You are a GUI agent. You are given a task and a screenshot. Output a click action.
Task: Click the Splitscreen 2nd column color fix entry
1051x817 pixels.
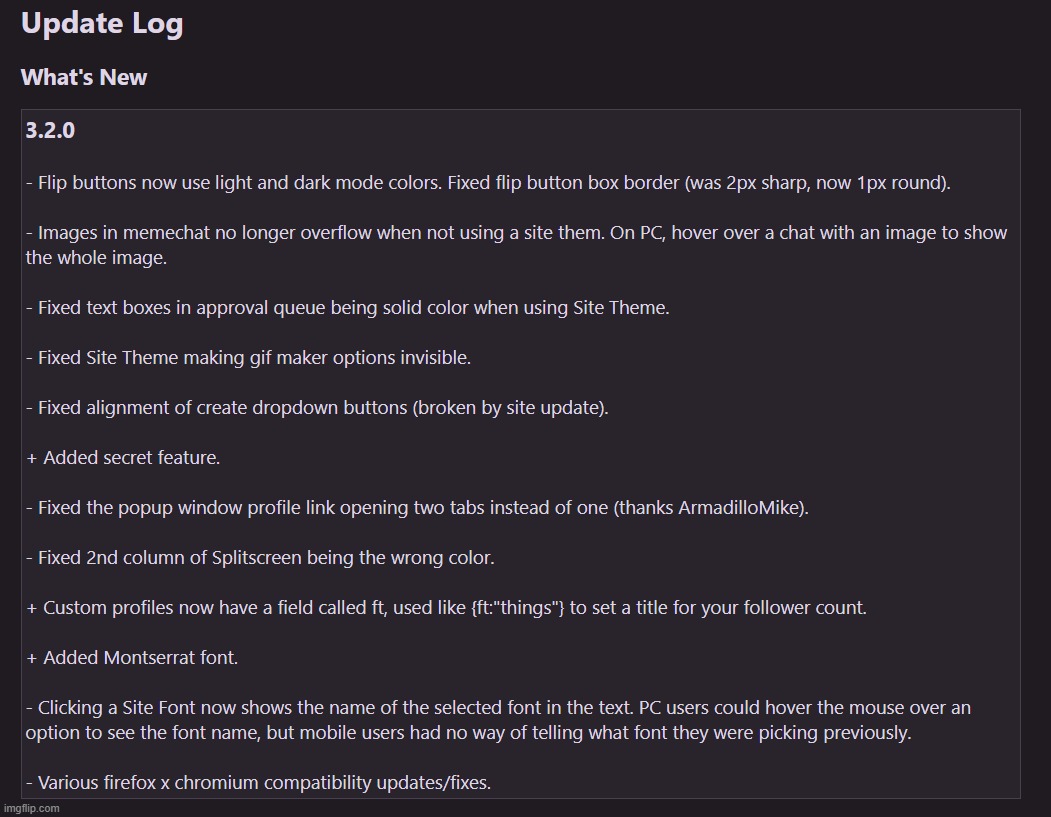pos(260,557)
